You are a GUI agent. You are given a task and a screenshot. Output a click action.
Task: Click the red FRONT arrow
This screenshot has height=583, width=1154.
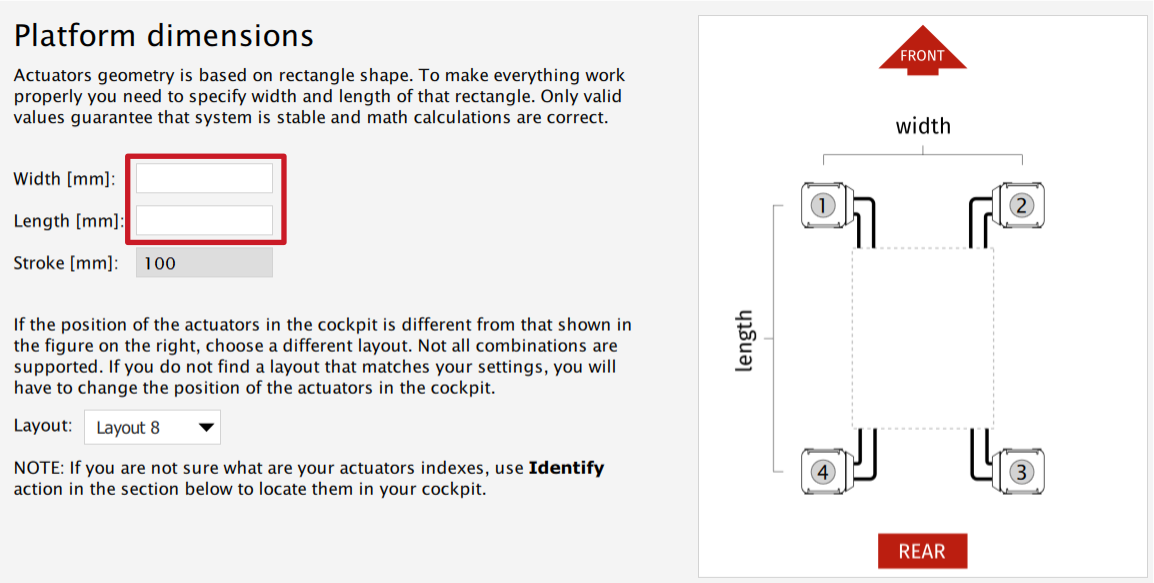[922, 50]
